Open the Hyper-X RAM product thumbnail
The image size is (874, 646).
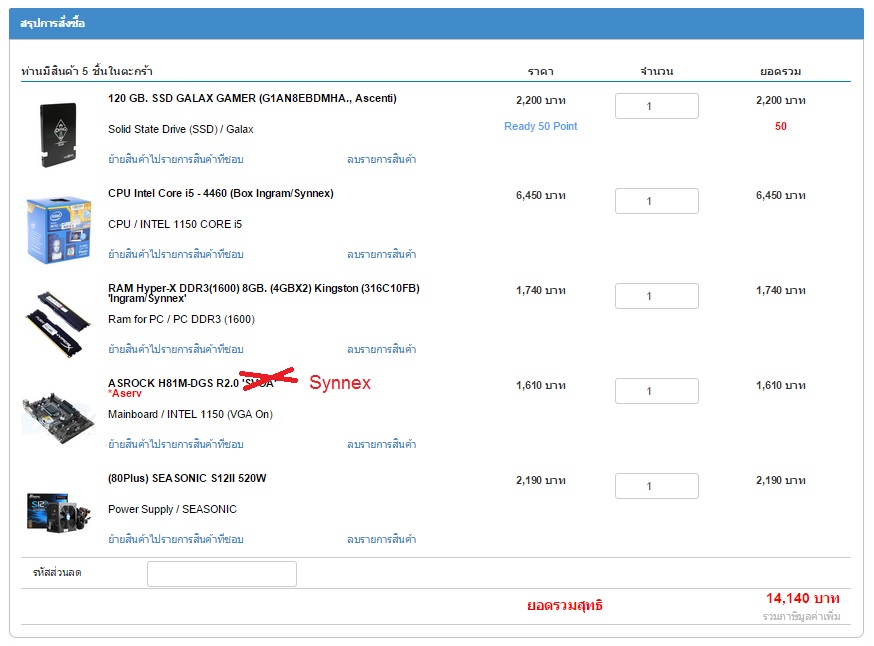pyautogui.click(x=58, y=324)
